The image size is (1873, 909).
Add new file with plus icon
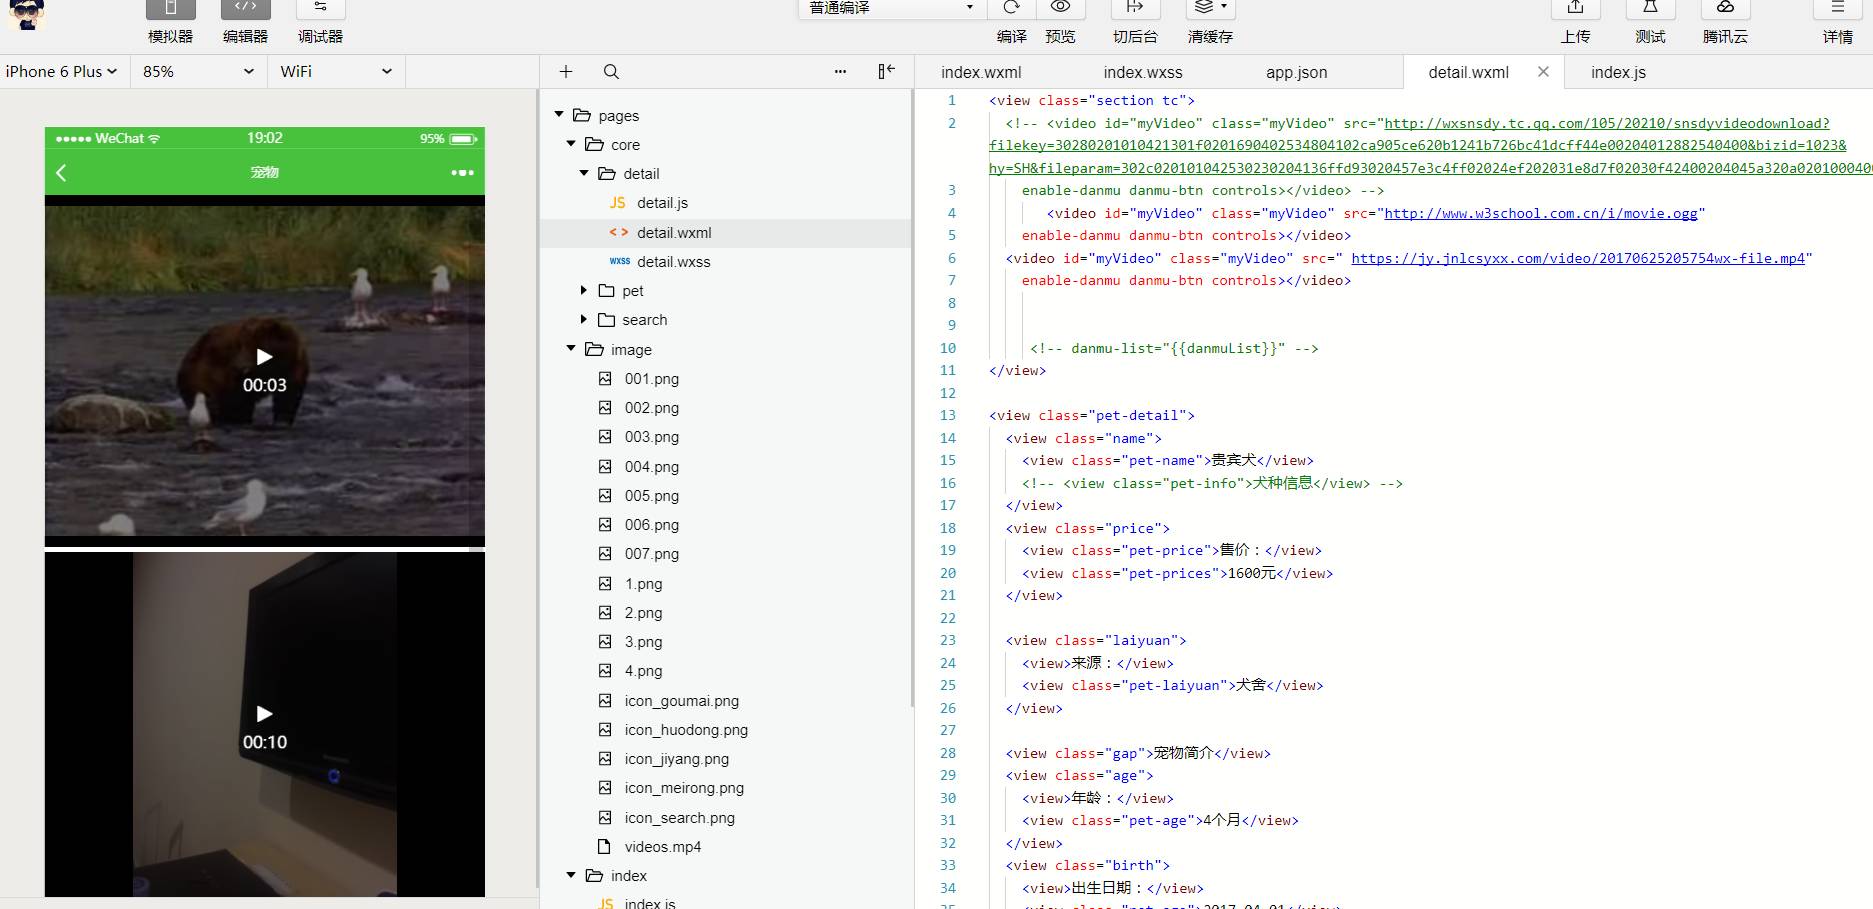(x=566, y=72)
